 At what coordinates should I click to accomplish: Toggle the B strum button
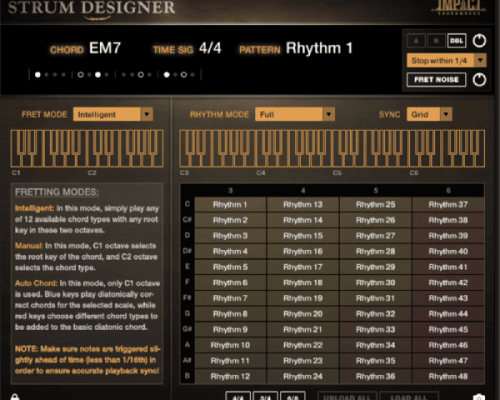436,41
